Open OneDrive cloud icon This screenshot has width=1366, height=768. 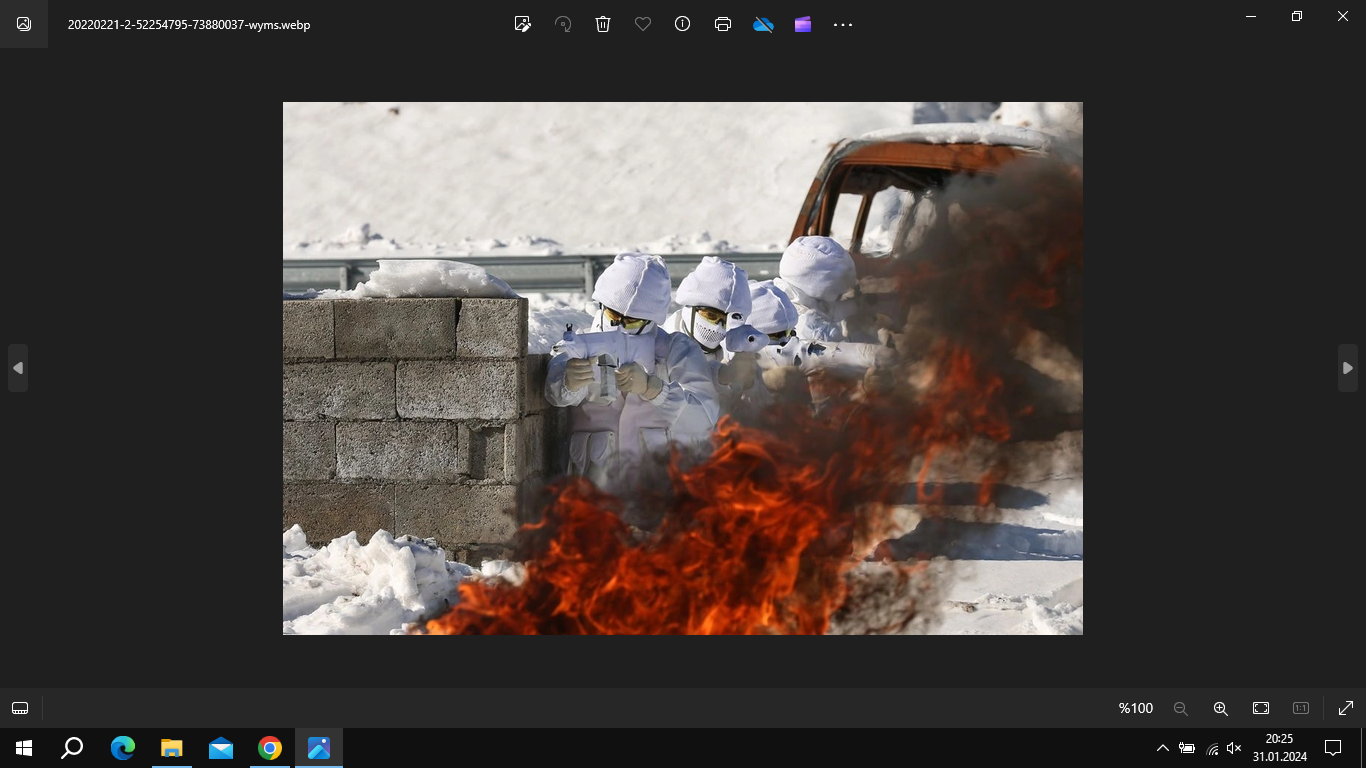pos(763,24)
